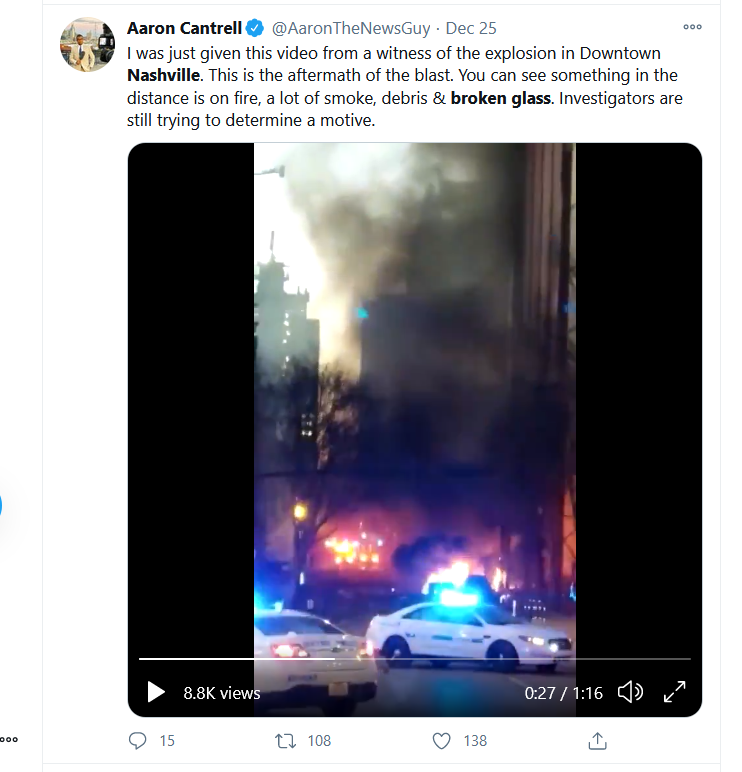Reply to tweet via comment icon
This screenshot has width=742, height=772.
pos(137,740)
